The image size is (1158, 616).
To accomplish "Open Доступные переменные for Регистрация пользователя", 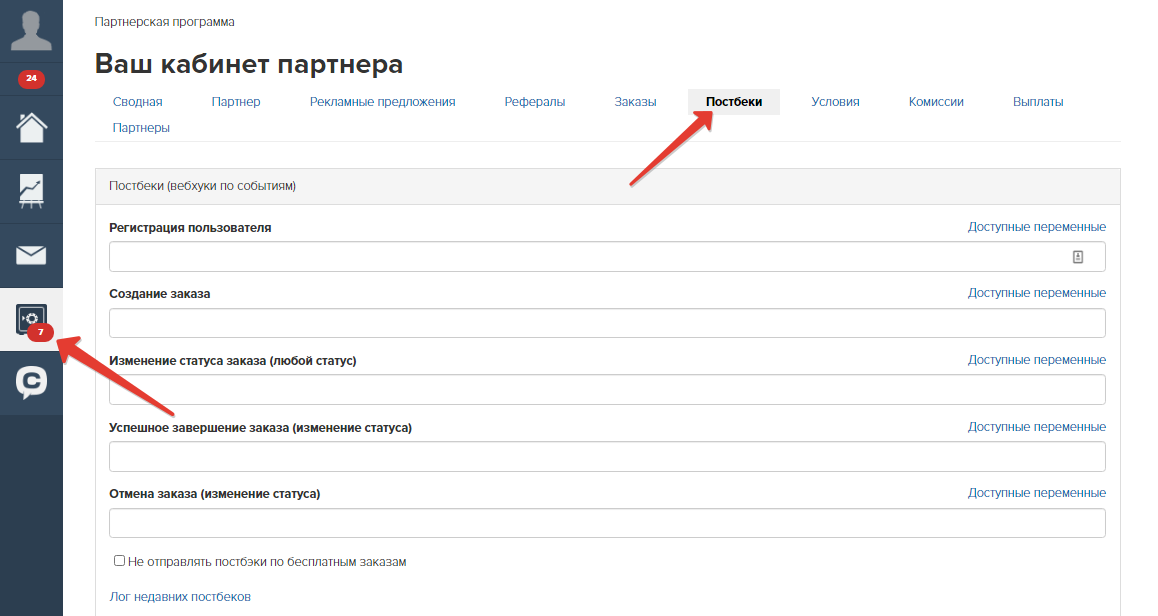I will tap(1037, 227).
